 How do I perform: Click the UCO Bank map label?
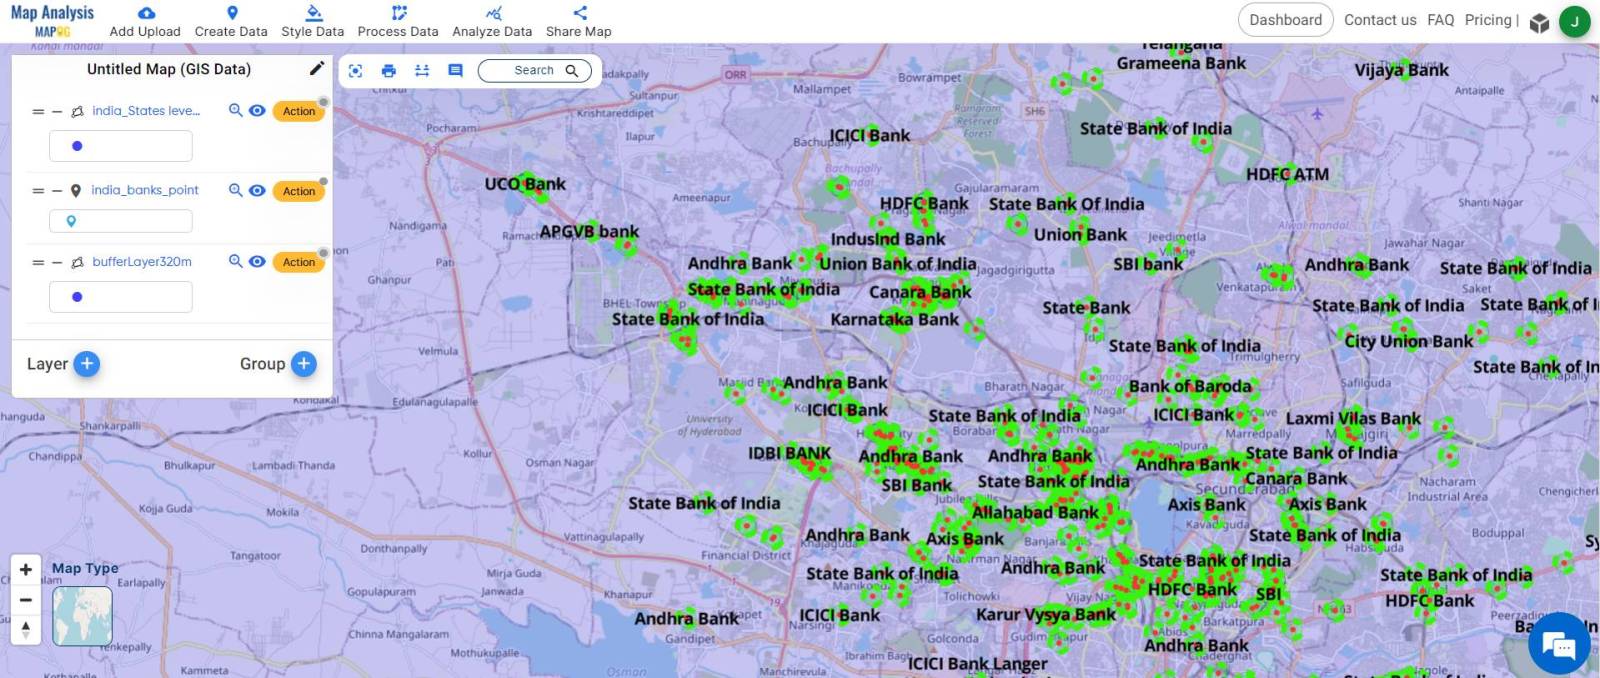pos(525,184)
